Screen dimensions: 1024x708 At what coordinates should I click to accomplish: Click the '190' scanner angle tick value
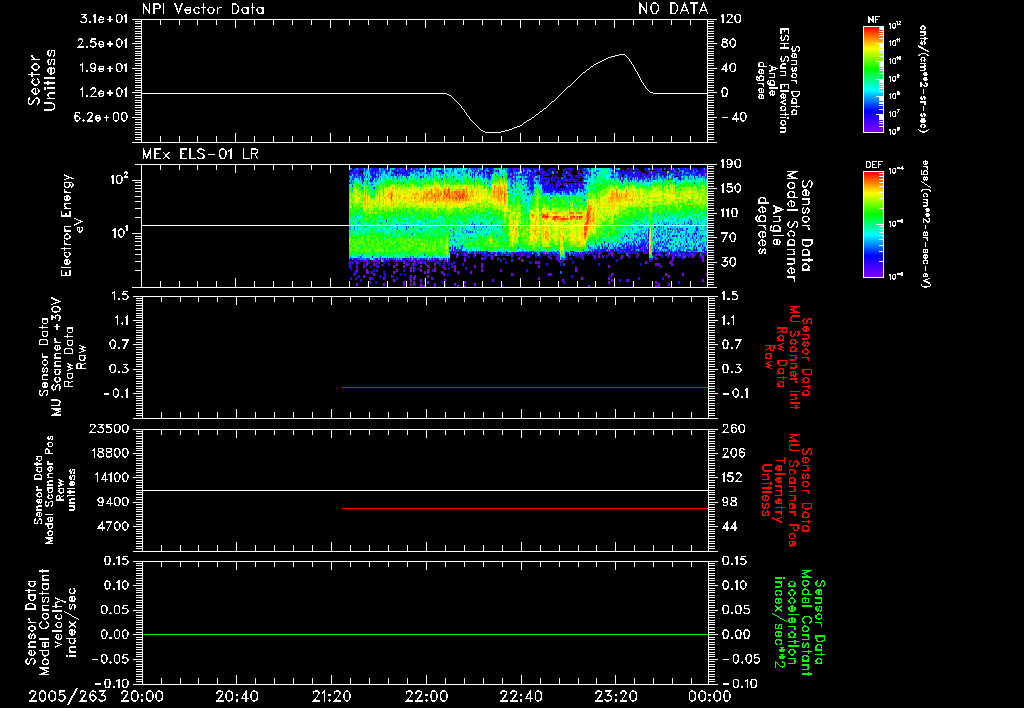coord(731,164)
